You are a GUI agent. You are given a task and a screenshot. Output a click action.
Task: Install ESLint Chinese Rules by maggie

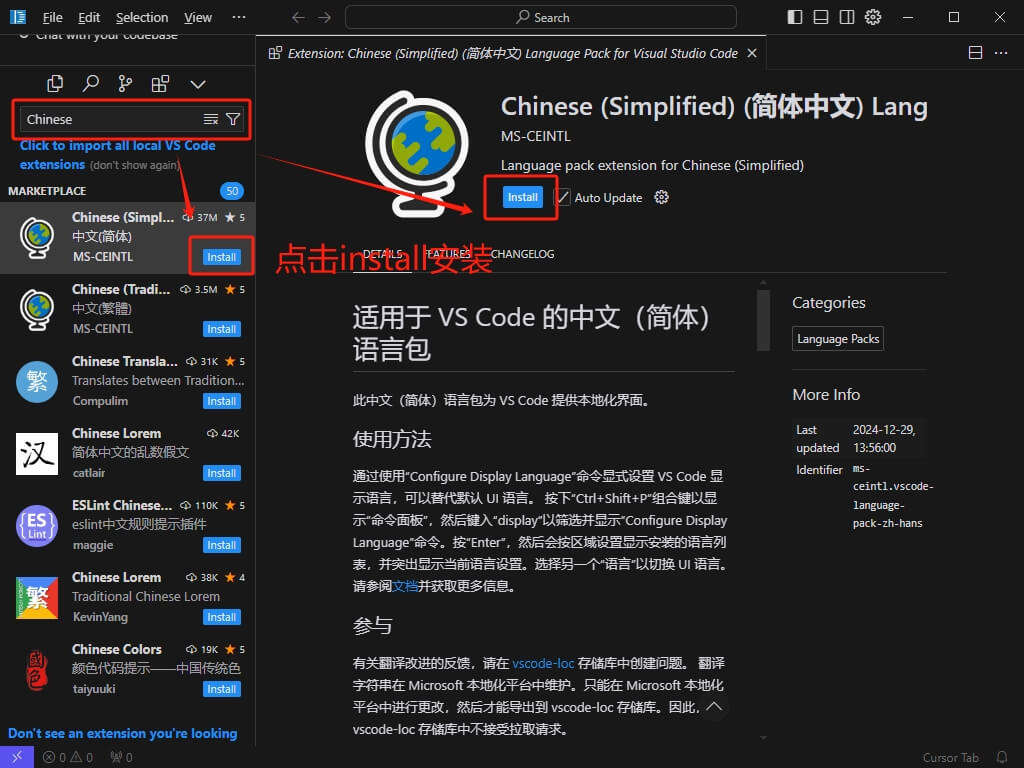[221, 545]
